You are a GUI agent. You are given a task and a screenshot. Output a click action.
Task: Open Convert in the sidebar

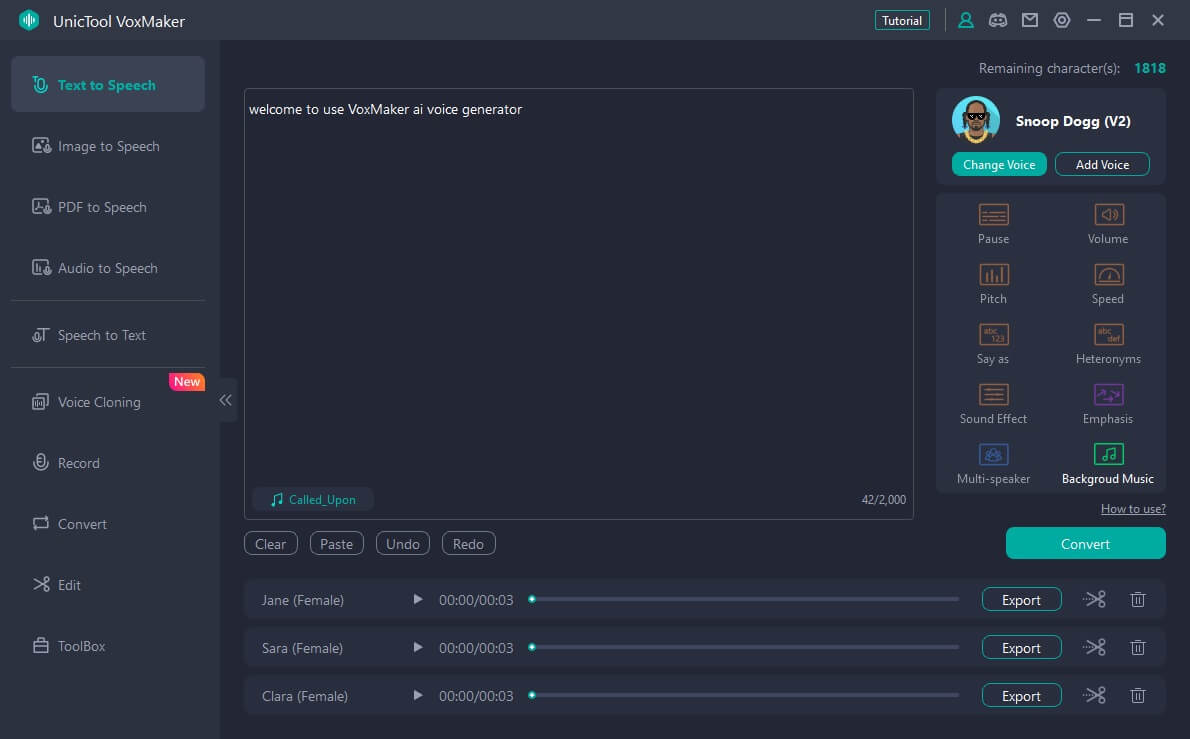(x=108, y=524)
